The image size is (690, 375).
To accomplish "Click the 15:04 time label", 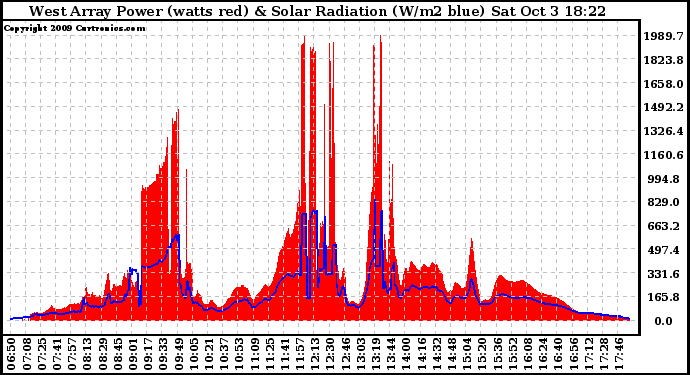I will point(467,354).
